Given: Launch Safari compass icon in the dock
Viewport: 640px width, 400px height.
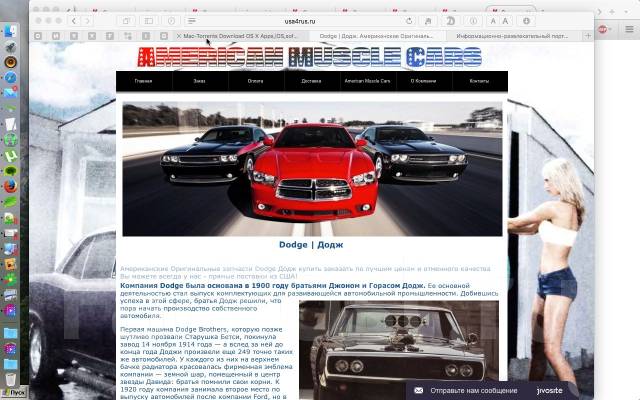Looking at the screenshot, I should pyautogui.click(x=11, y=77).
